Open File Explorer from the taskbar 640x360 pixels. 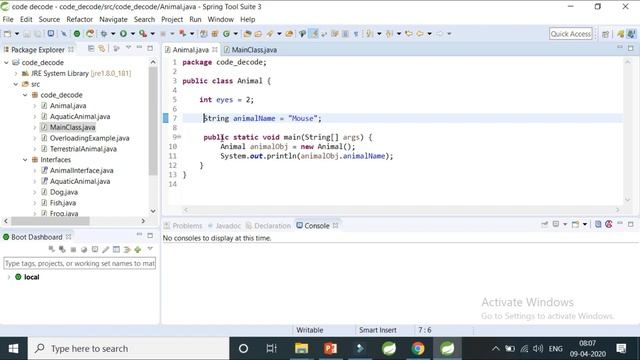(x=301, y=349)
